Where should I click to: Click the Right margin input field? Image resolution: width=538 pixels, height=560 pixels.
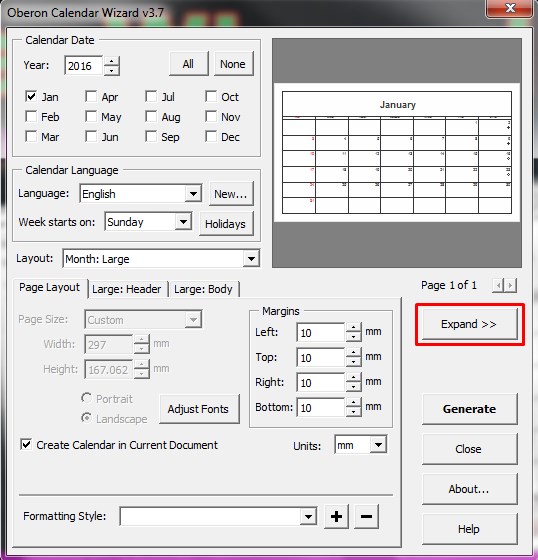tap(321, 382)
